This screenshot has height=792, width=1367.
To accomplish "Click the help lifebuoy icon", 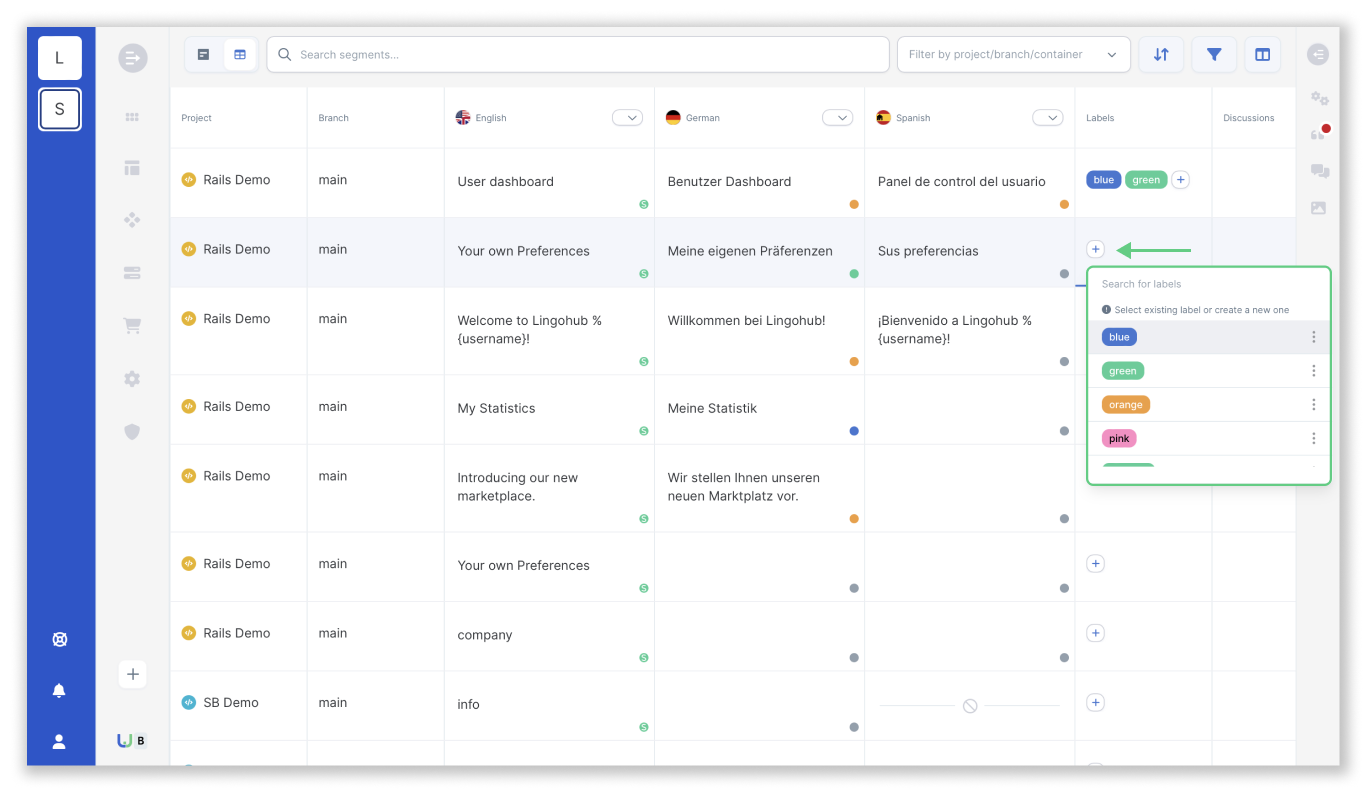I will (59, 640).
